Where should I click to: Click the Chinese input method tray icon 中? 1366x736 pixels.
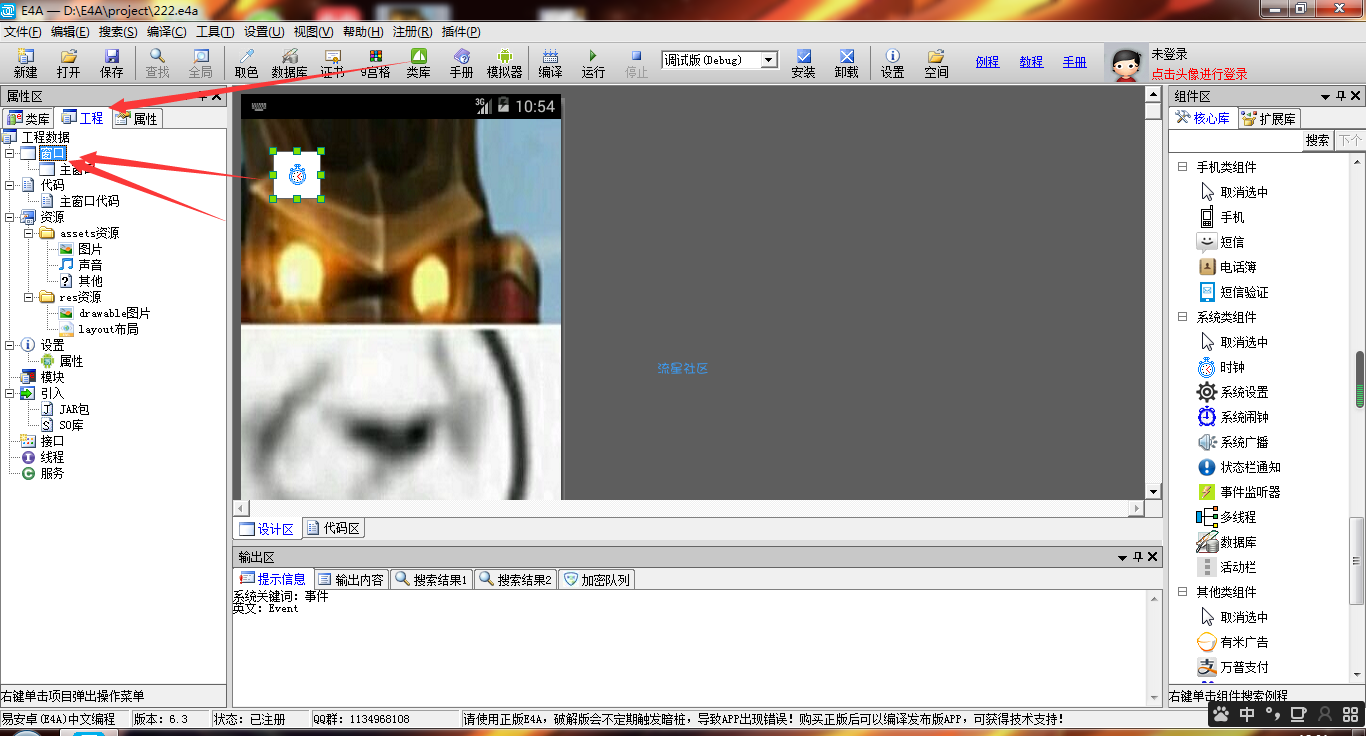click(x=1247, y=714)
